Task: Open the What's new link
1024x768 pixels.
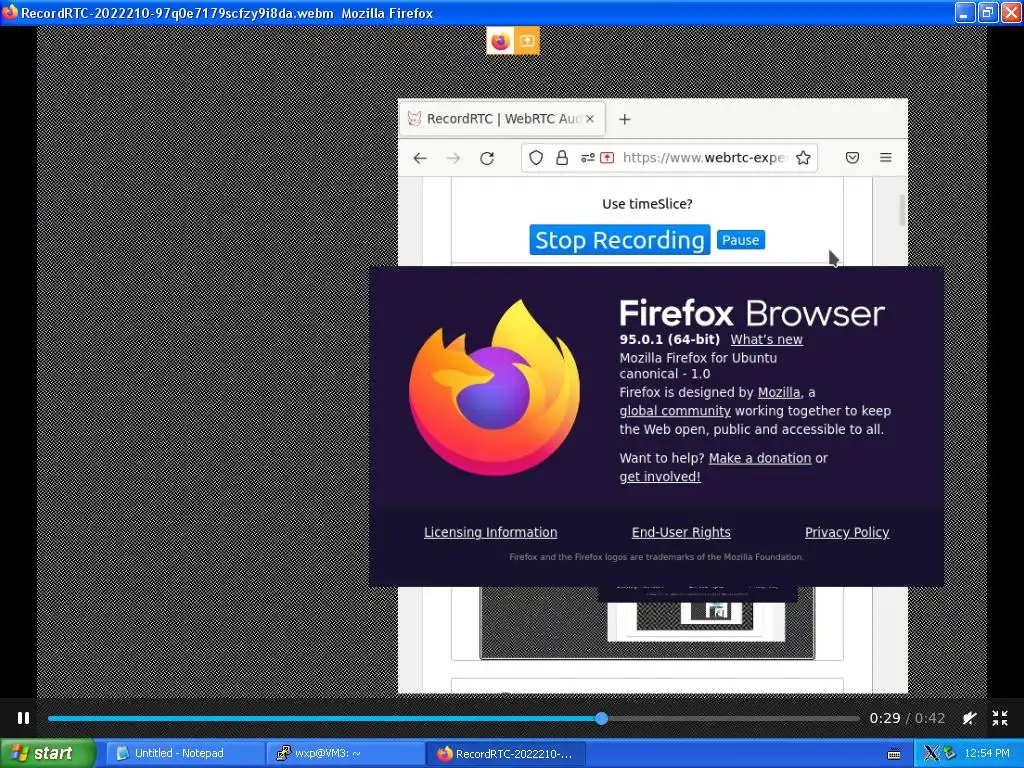Action: click(x=766, y=340)
